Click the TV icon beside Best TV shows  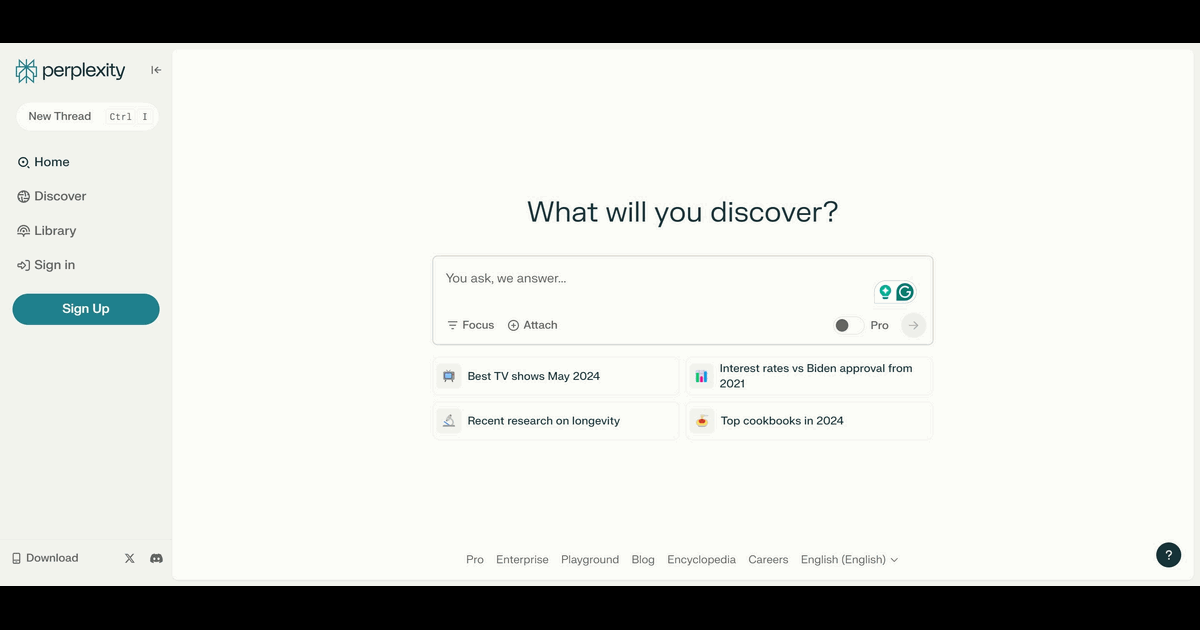pyautogui.click(x=449, y=376)
